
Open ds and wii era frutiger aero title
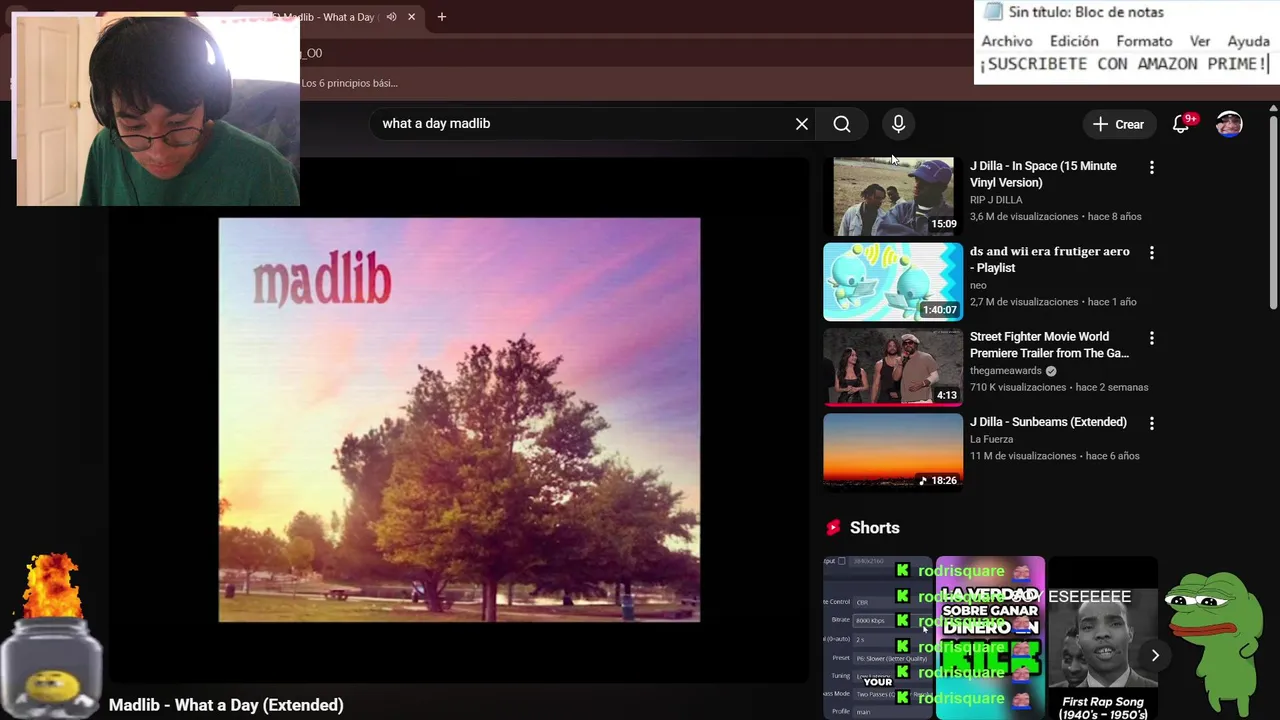[x=1050, y=259]
